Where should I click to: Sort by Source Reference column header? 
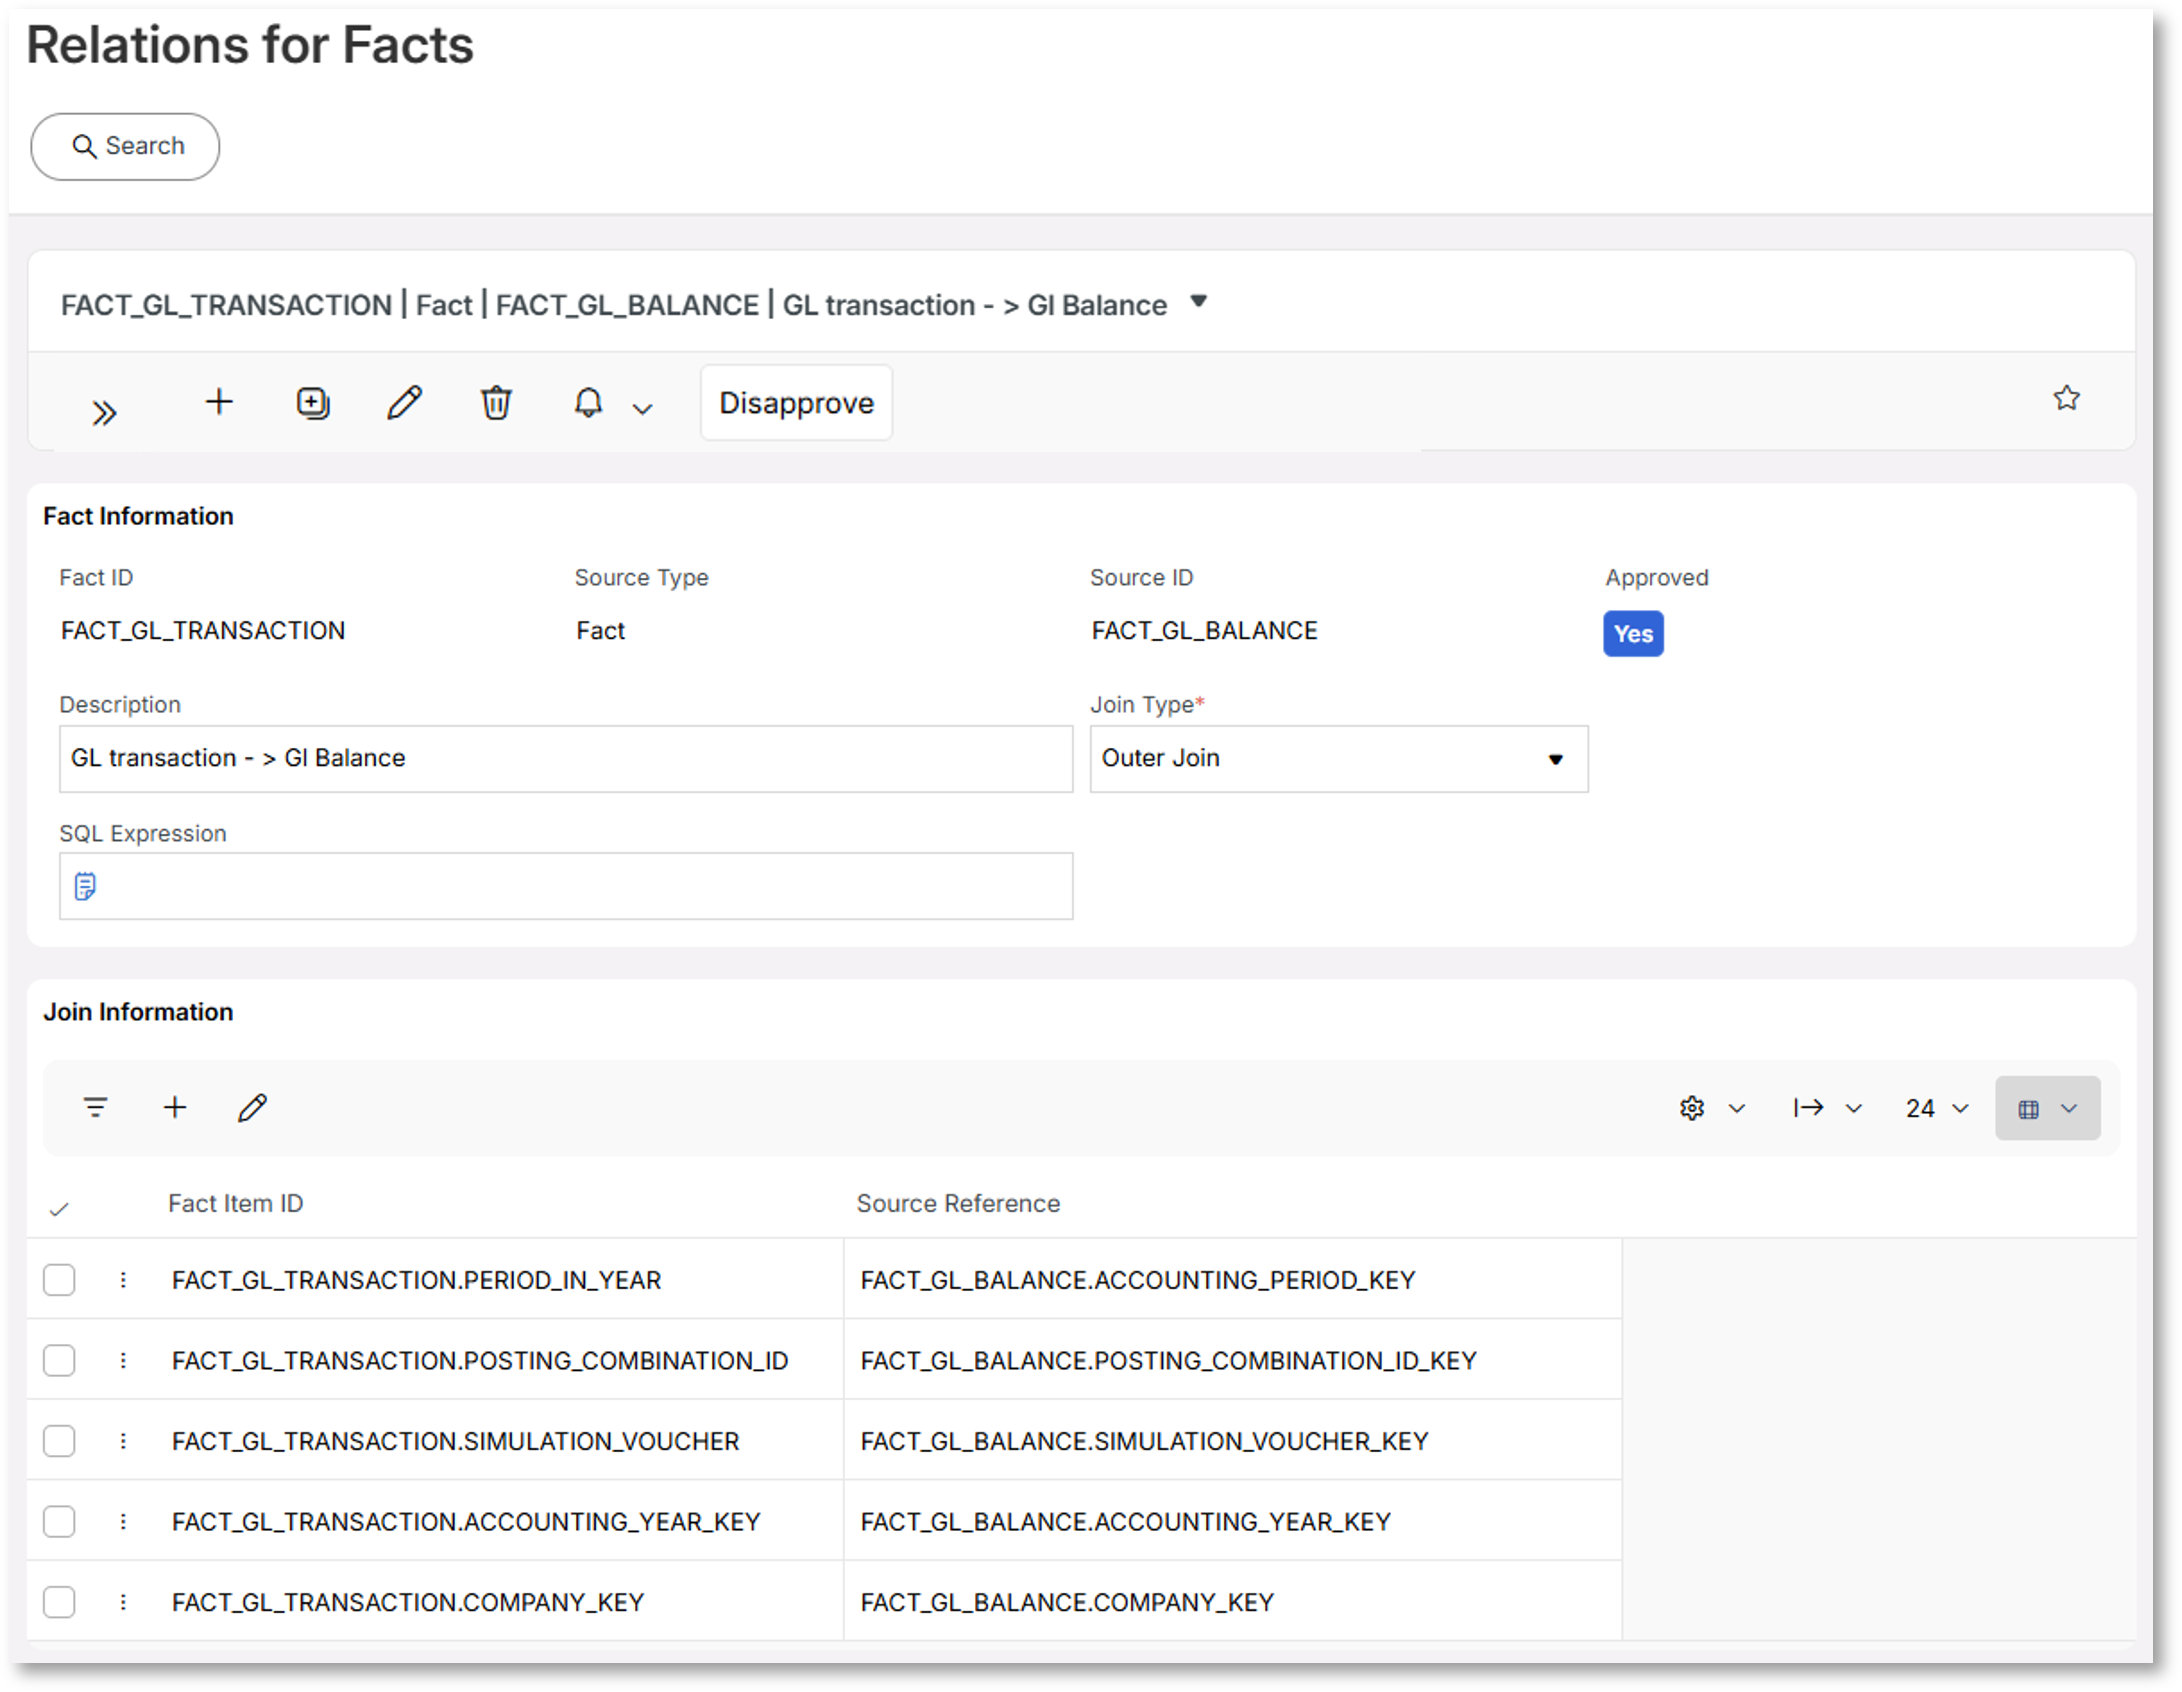click(x=957, y=1203)
